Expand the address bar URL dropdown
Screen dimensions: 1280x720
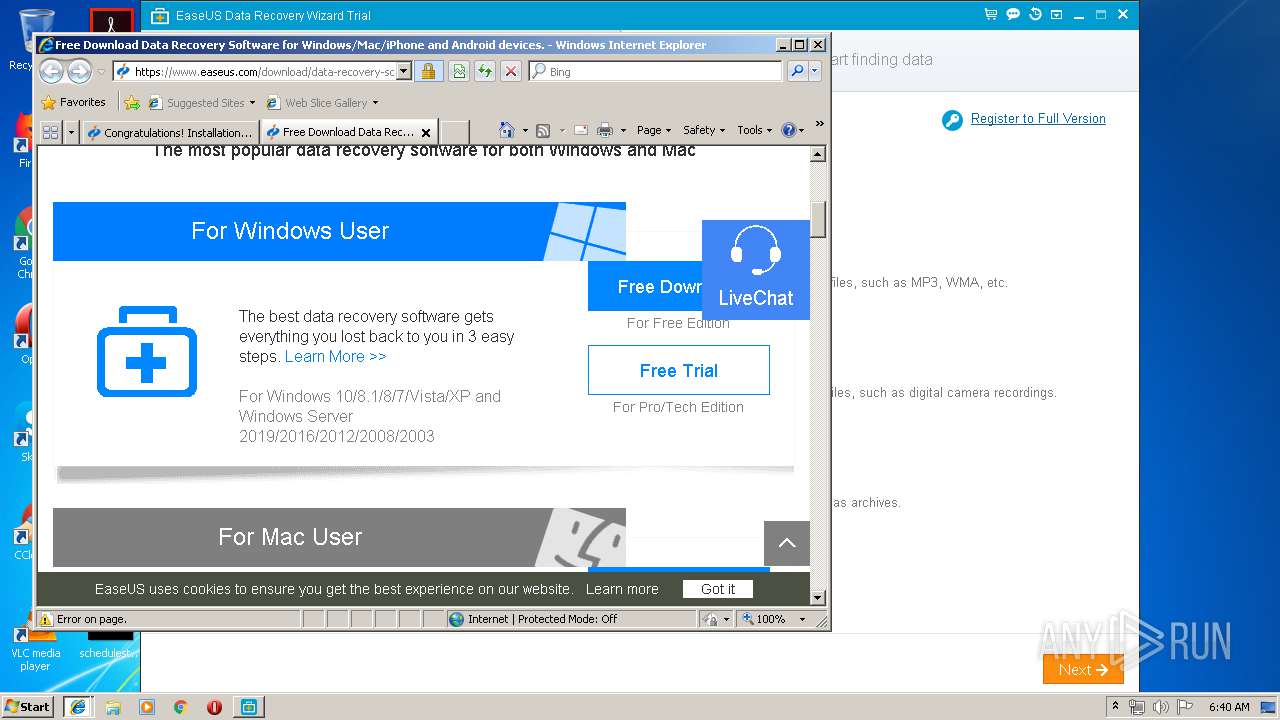click(x=404, y=71)
